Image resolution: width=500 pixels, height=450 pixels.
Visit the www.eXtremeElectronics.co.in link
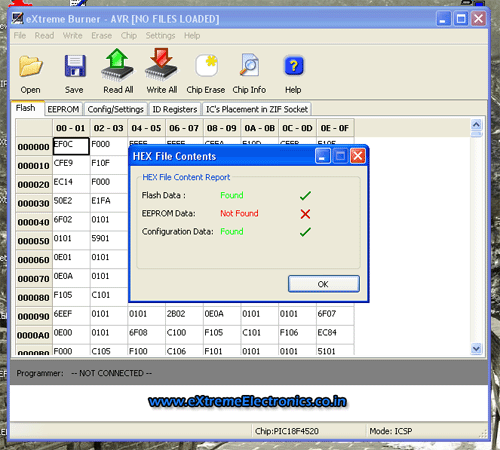247,401
